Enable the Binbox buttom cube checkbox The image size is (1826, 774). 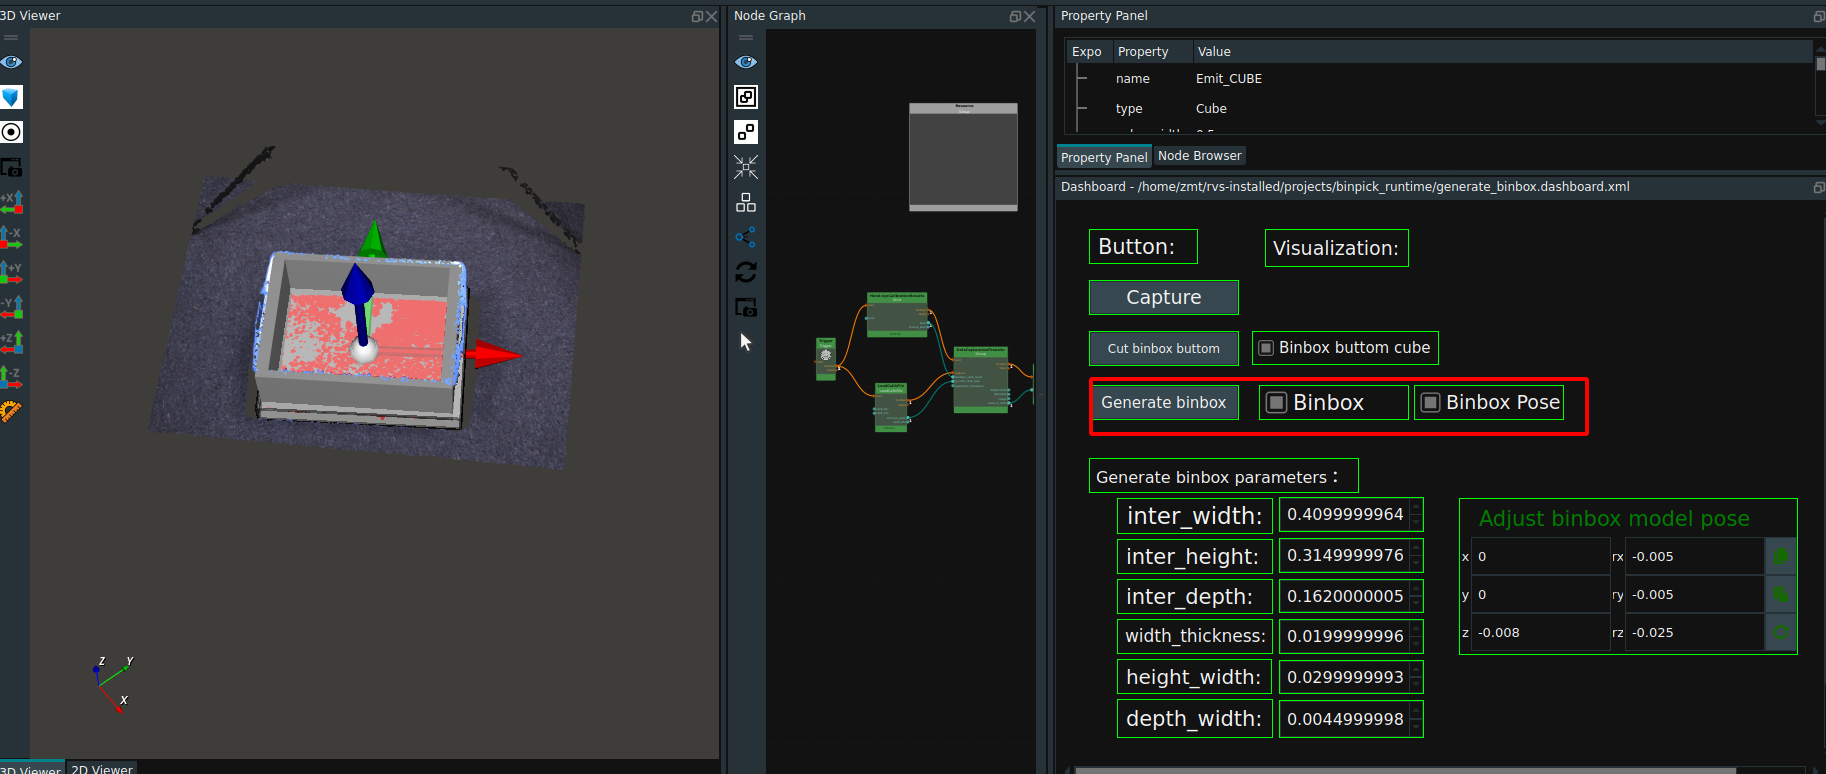(x=1266, y=348)
